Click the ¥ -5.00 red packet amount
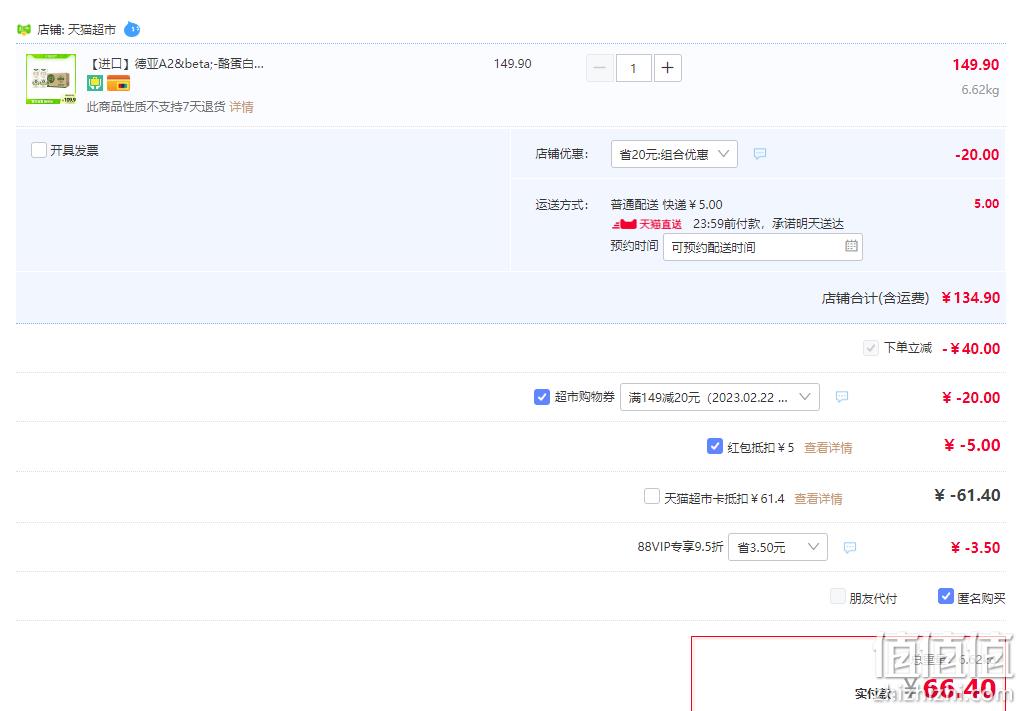The height and width of the screenshot is (711, 1023). coord(972,446)
